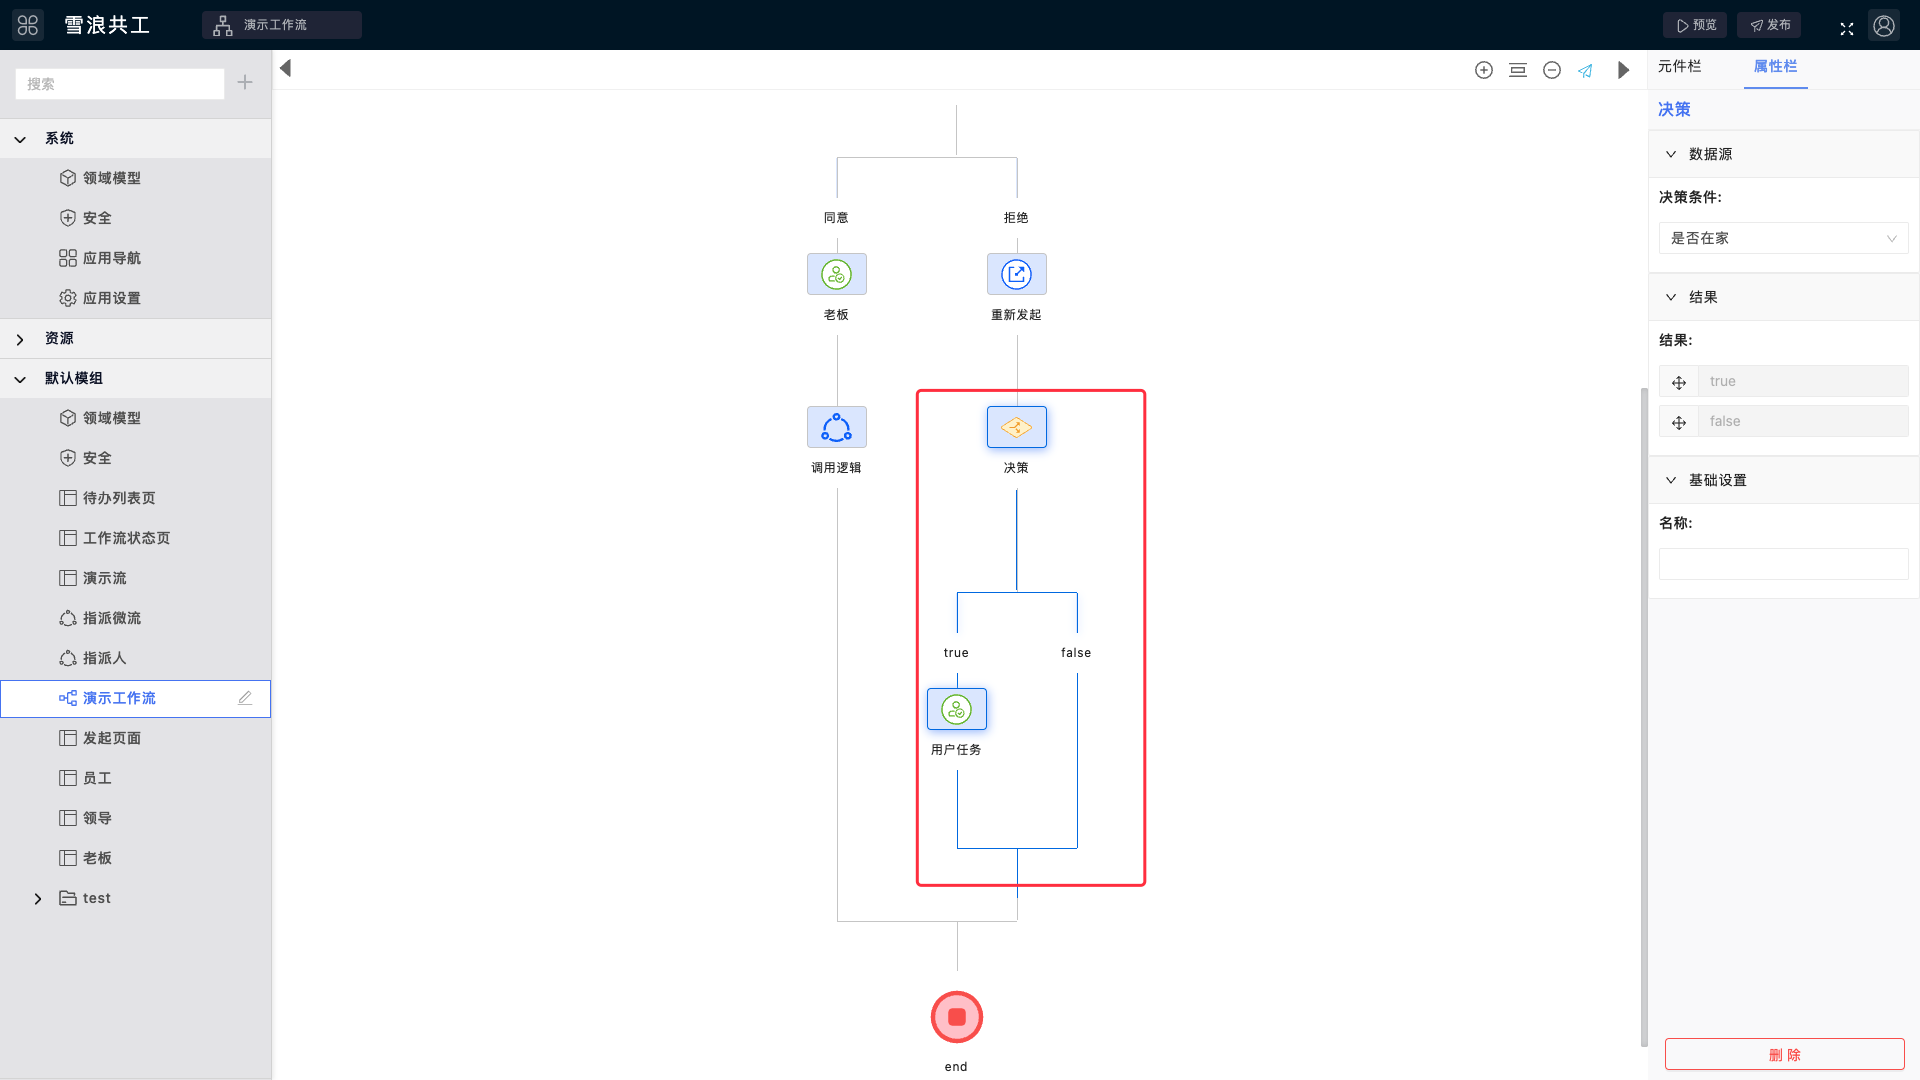Collapse left sidebar with triangle arrow
1920x1080 pixels.
point(286,68)
